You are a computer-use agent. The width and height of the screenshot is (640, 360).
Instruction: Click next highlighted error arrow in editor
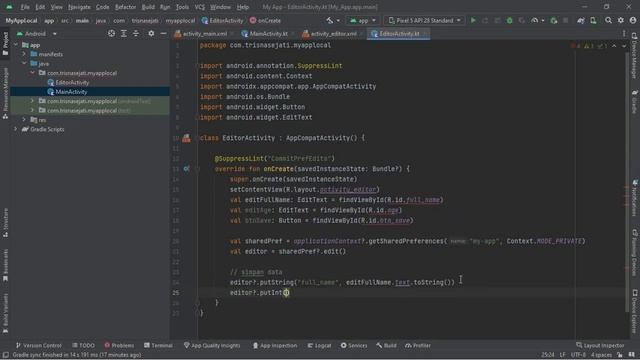coord(624,46)
